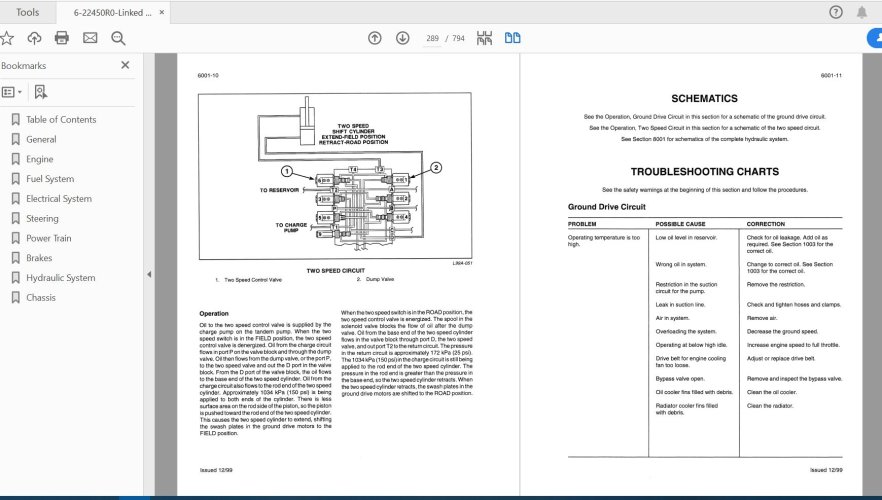The image size is (882, 500).
Task: Click the page number field showing 289
Action: tap(432, 38)
